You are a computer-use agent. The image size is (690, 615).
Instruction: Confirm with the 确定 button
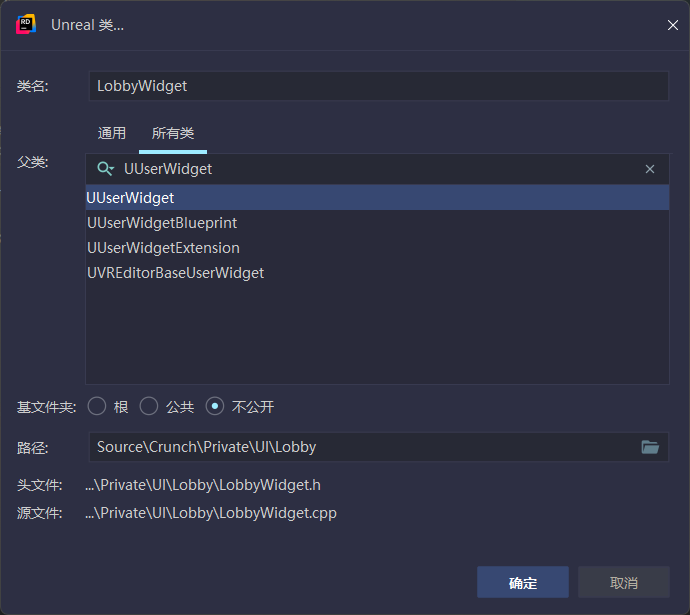click(x=523, y=582)
